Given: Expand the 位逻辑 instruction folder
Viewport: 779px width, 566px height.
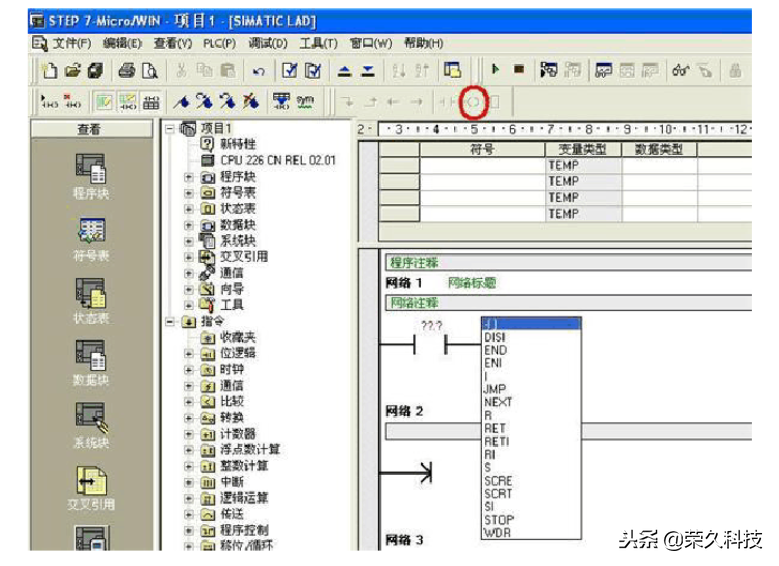Looking at the screenshot, I should 188,354.
